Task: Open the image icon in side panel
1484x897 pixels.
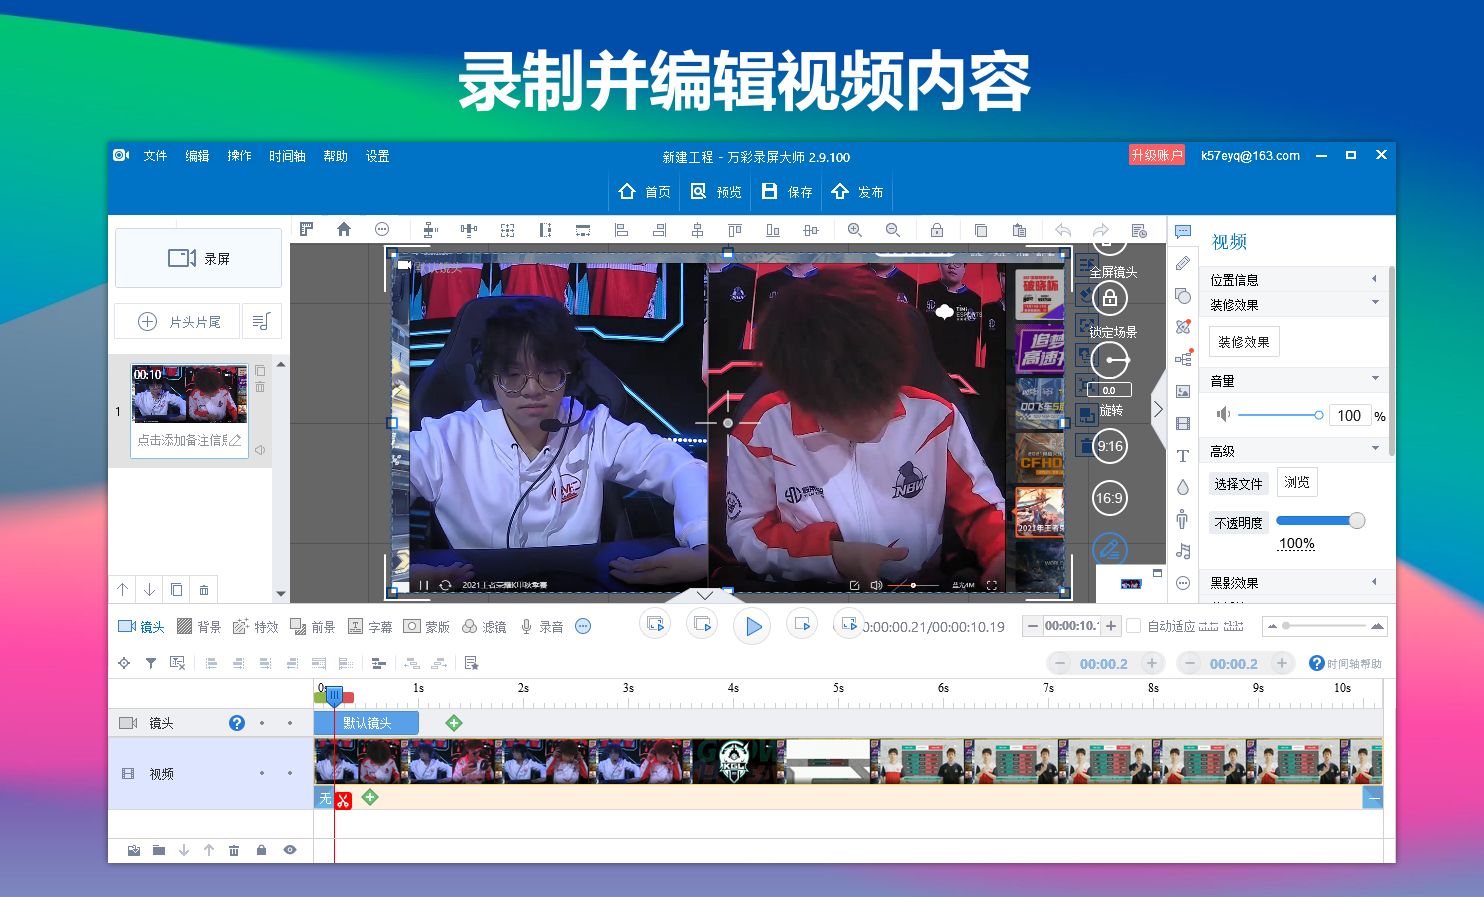Action: pos(1183,391)
